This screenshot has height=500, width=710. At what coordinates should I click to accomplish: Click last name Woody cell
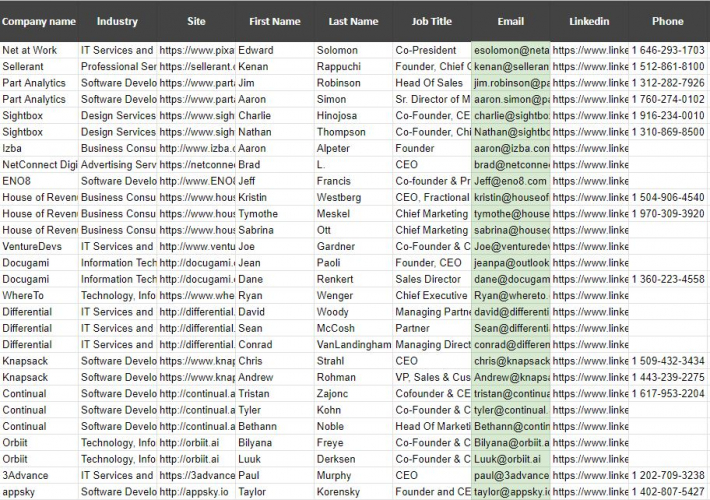(x=353, y=312)
